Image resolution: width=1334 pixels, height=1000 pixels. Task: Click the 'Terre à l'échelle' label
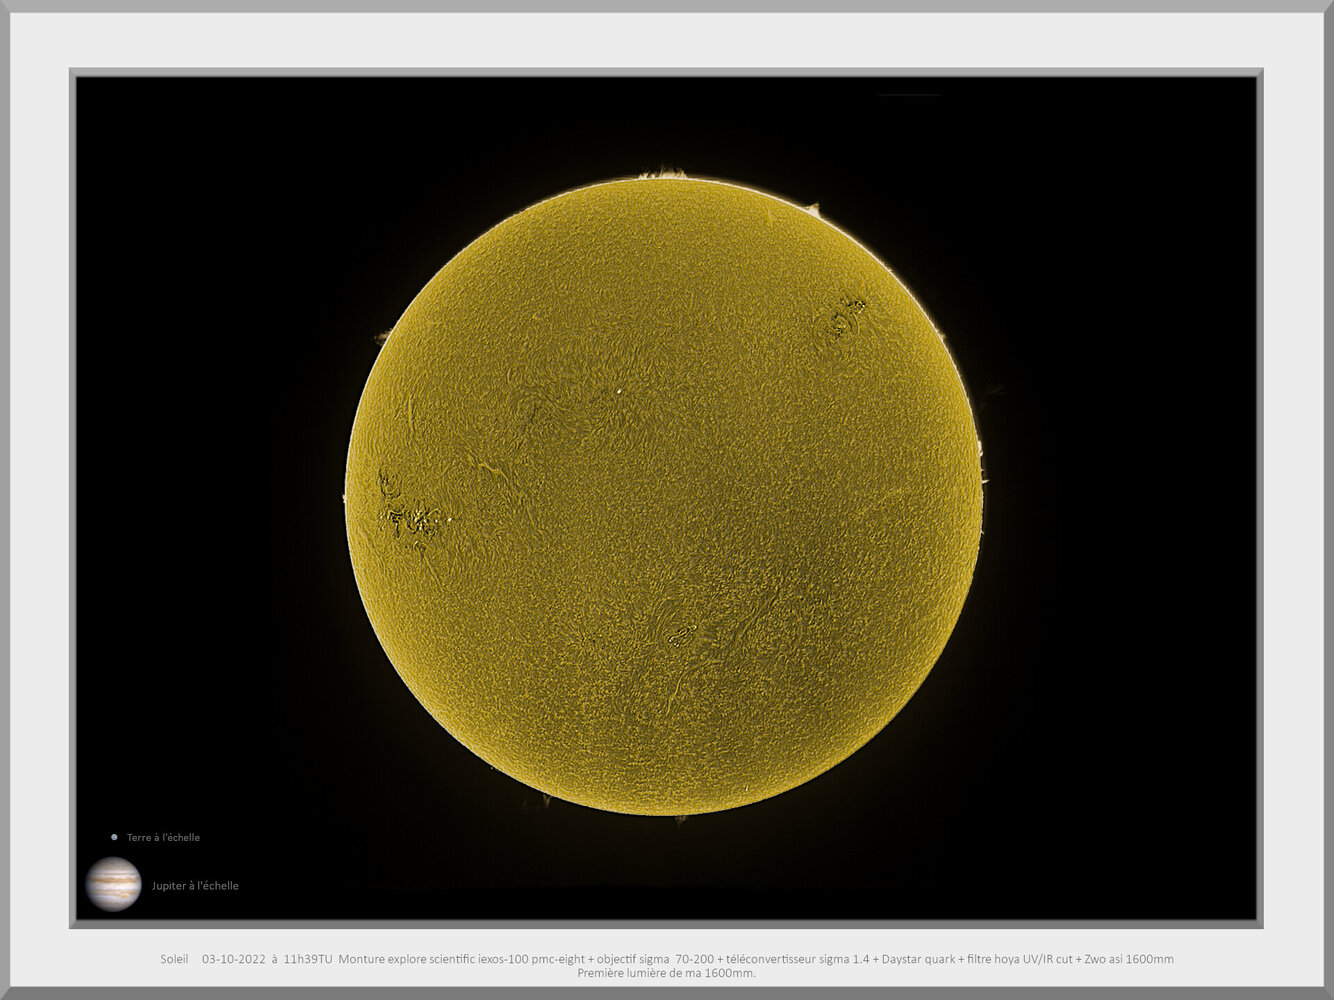pyautogui.click(x=162, y=837)
